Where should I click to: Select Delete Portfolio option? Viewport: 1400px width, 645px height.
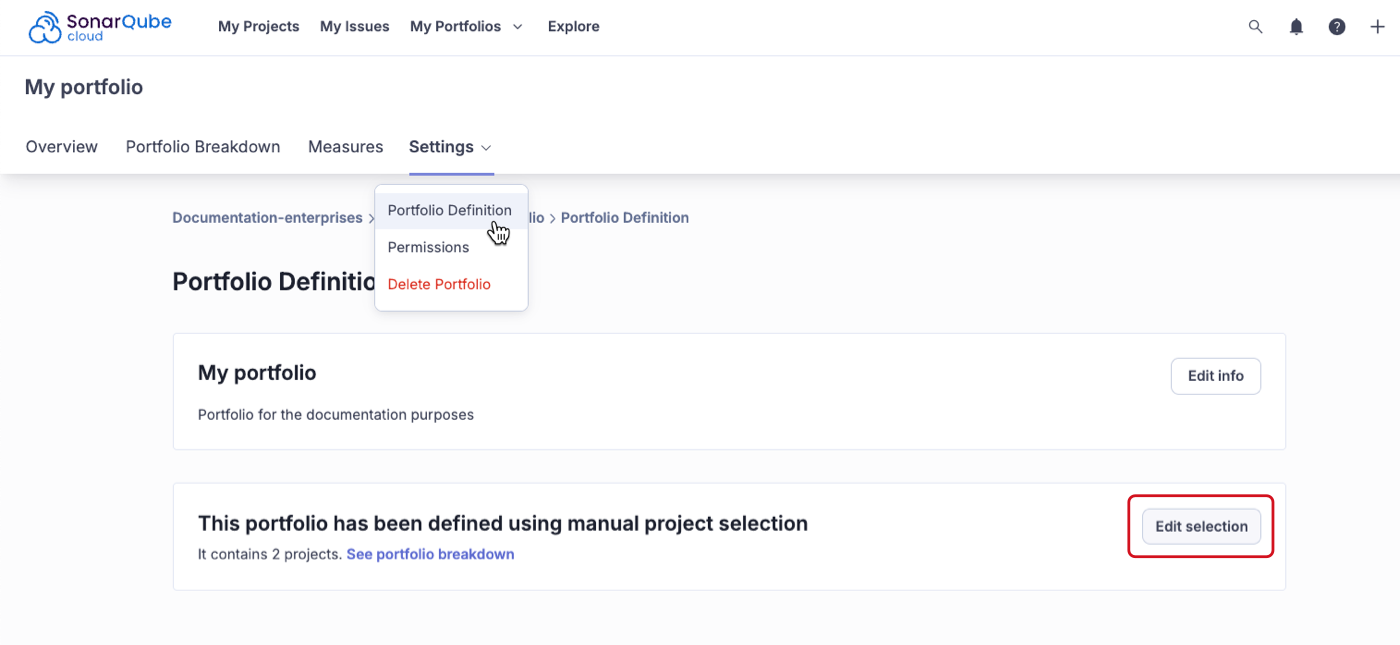pos(439,284)
